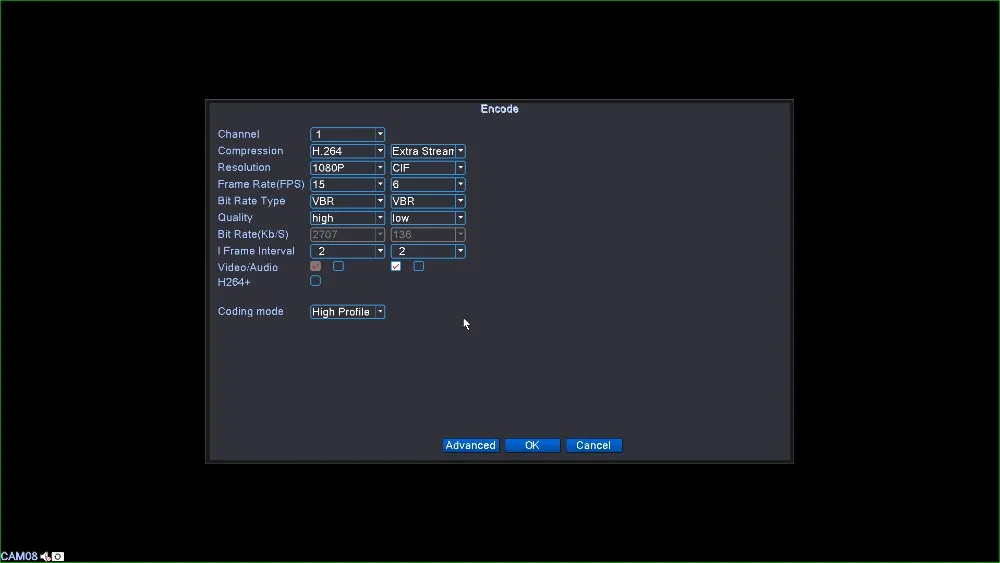Click the Frame Rate(FPS) label
This screenshot has height=563, width=1000.
pos(261,184)
